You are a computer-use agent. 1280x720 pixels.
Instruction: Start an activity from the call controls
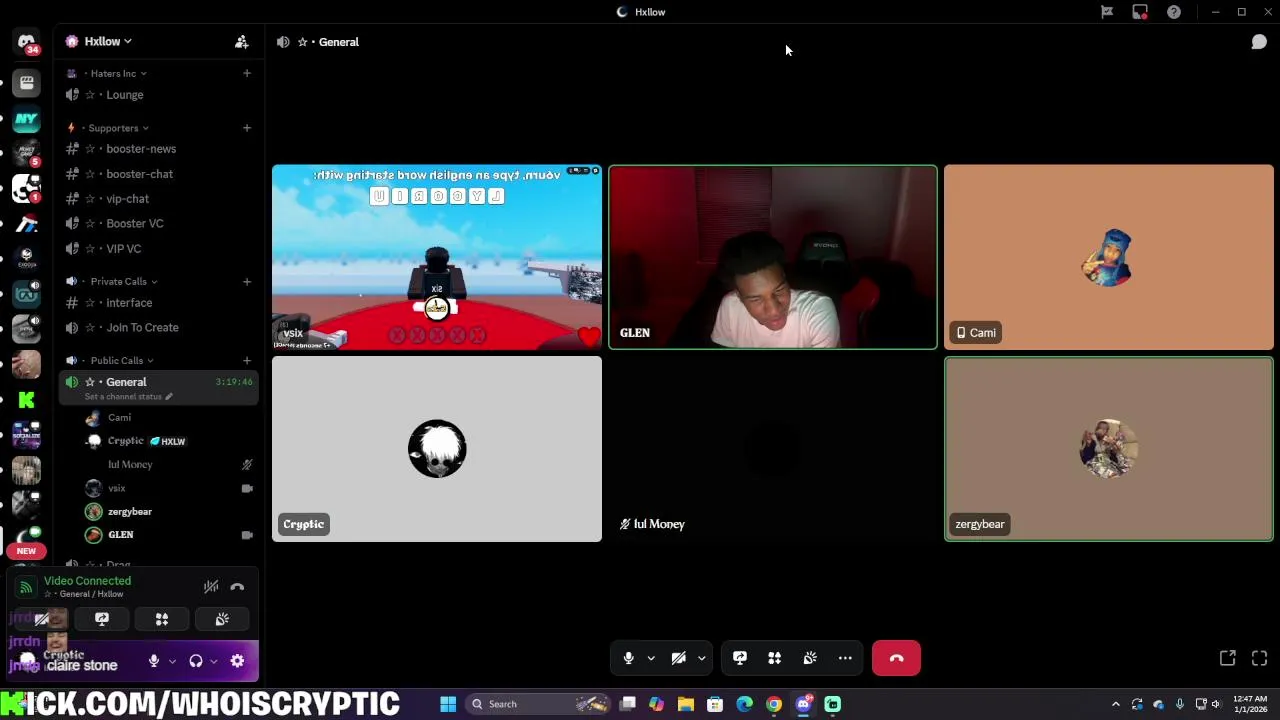tap(774, 658)
